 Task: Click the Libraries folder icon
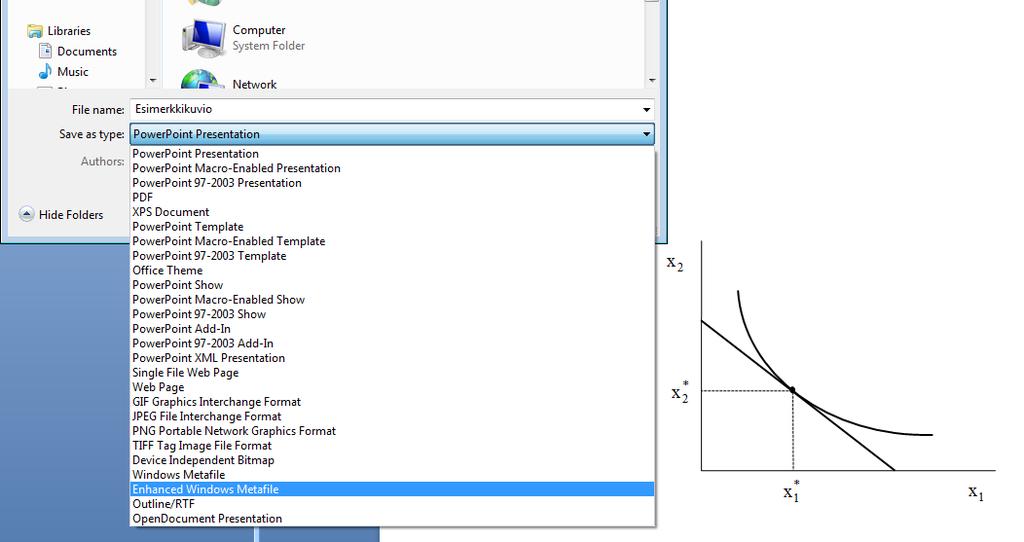coord(35,31)
